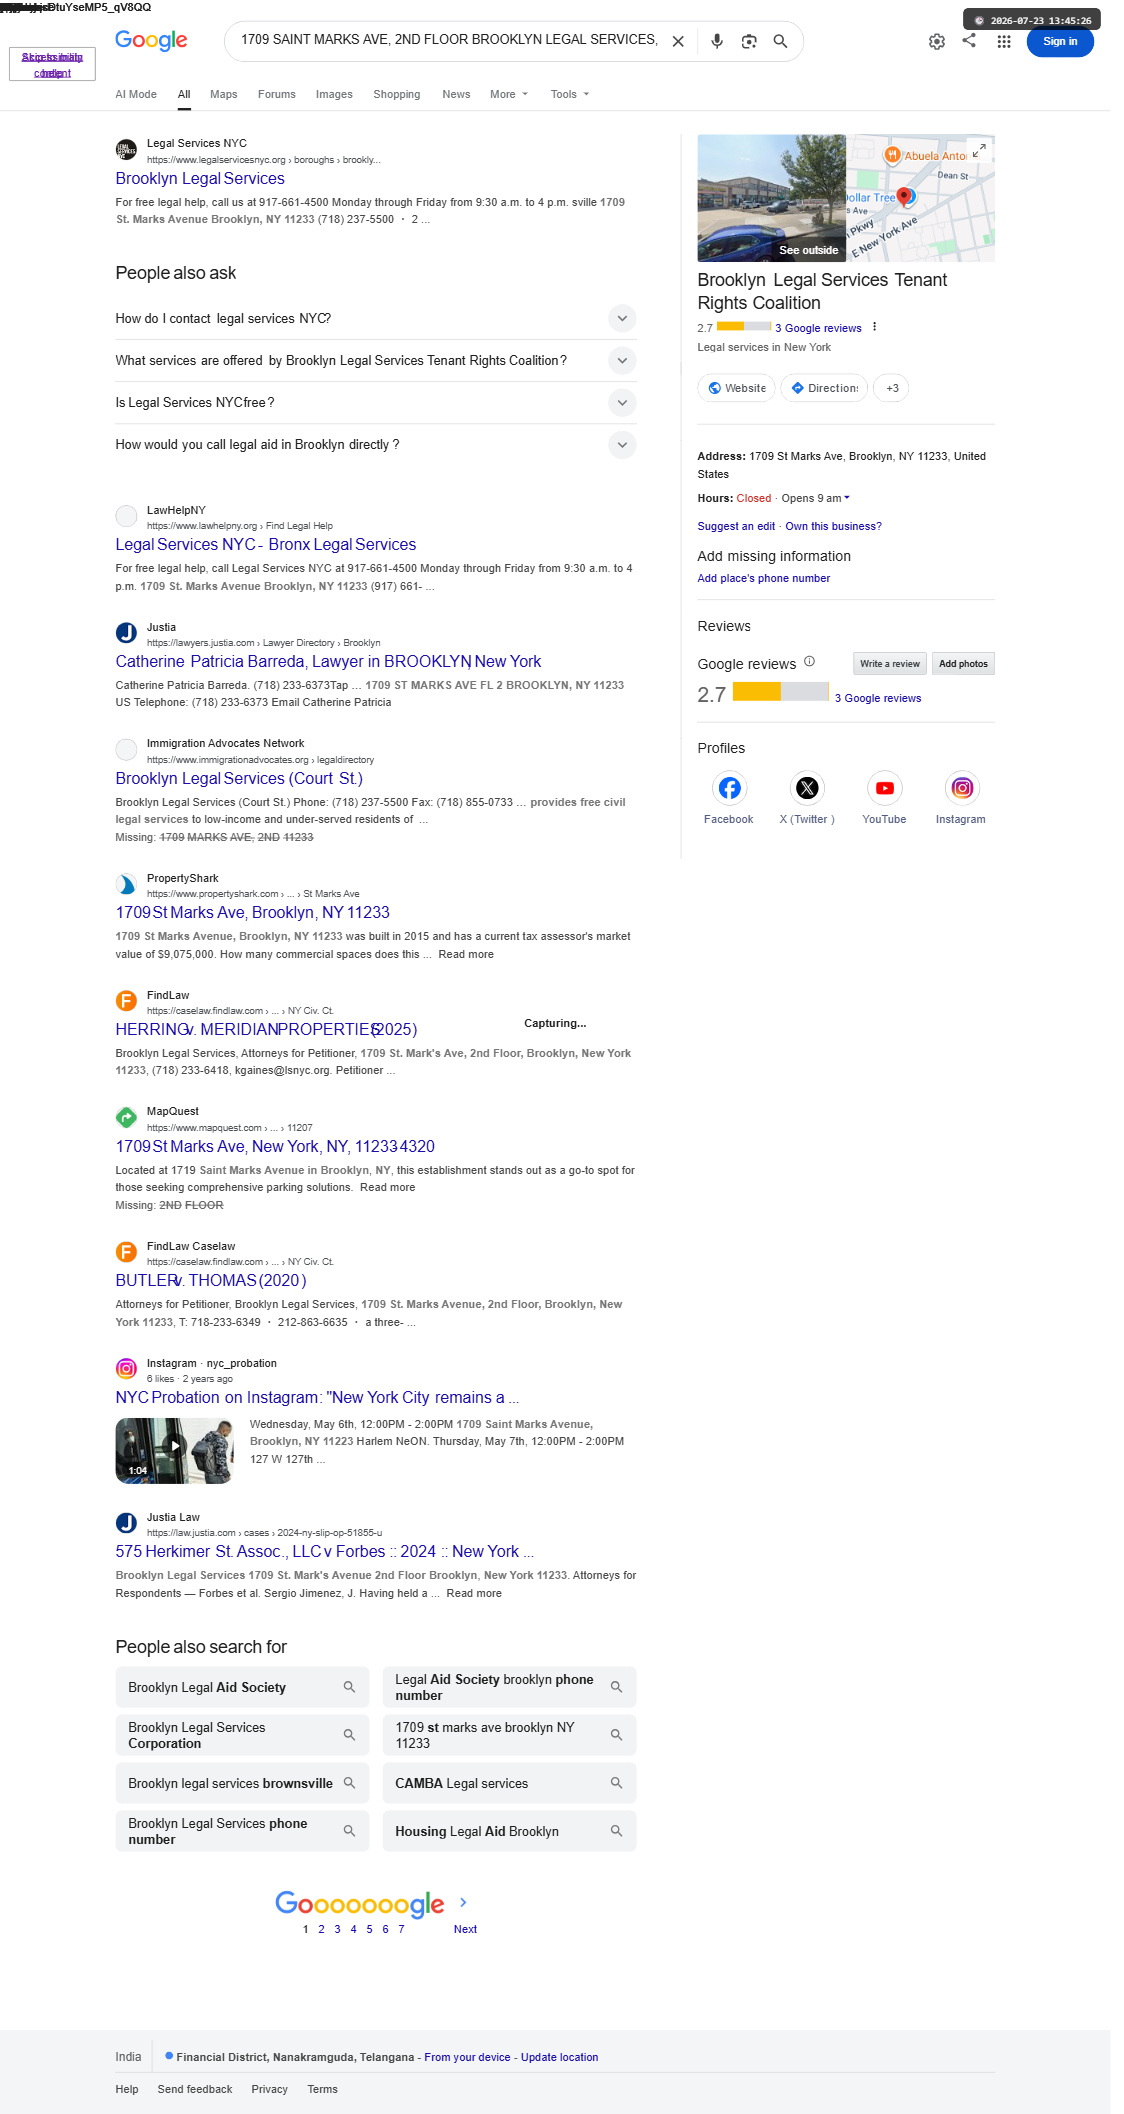Viewport: 1124px width, 2114px height.
Task: Click 'Own this business?' link
Action: coord(833,526)
